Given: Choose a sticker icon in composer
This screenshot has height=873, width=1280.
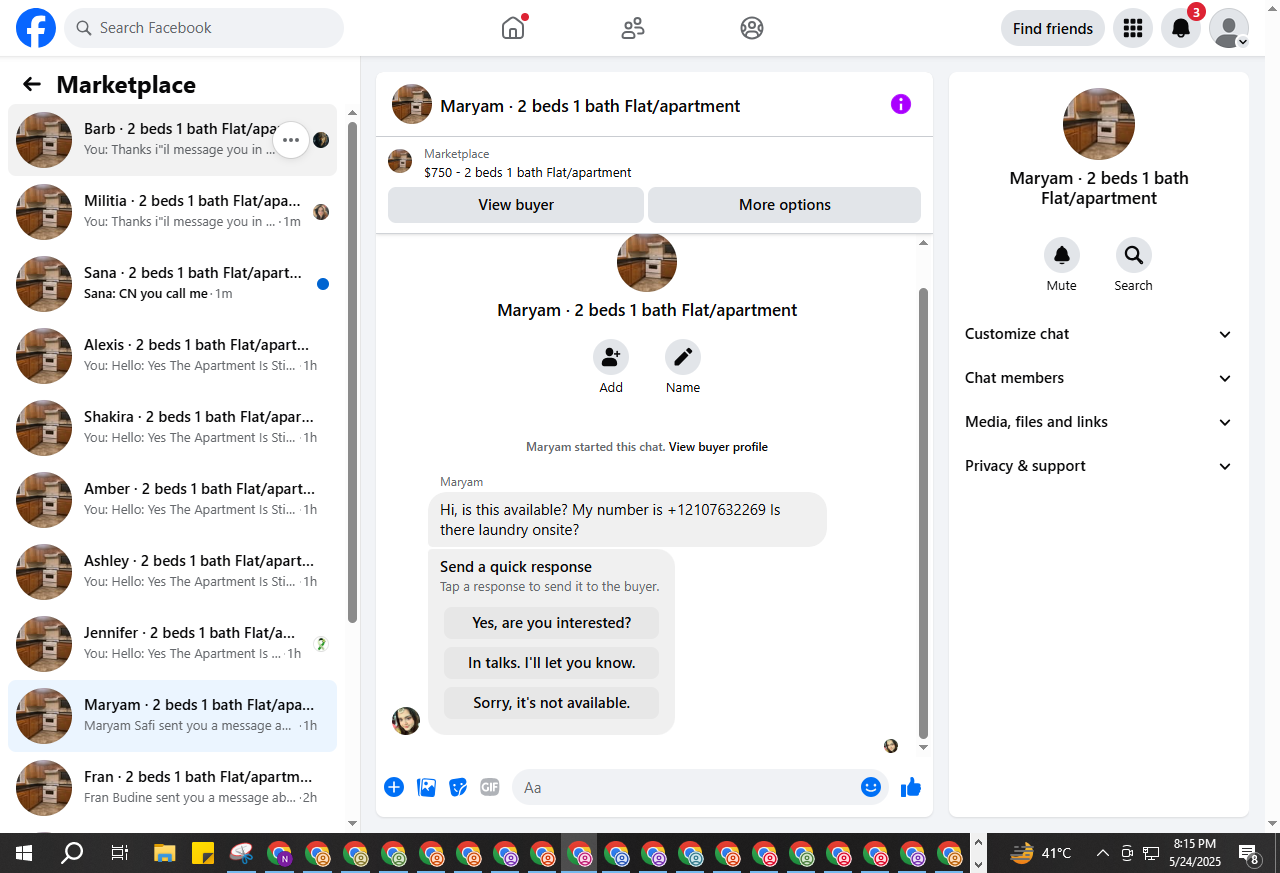Looking at the screenshot, I should pos(458,787).
